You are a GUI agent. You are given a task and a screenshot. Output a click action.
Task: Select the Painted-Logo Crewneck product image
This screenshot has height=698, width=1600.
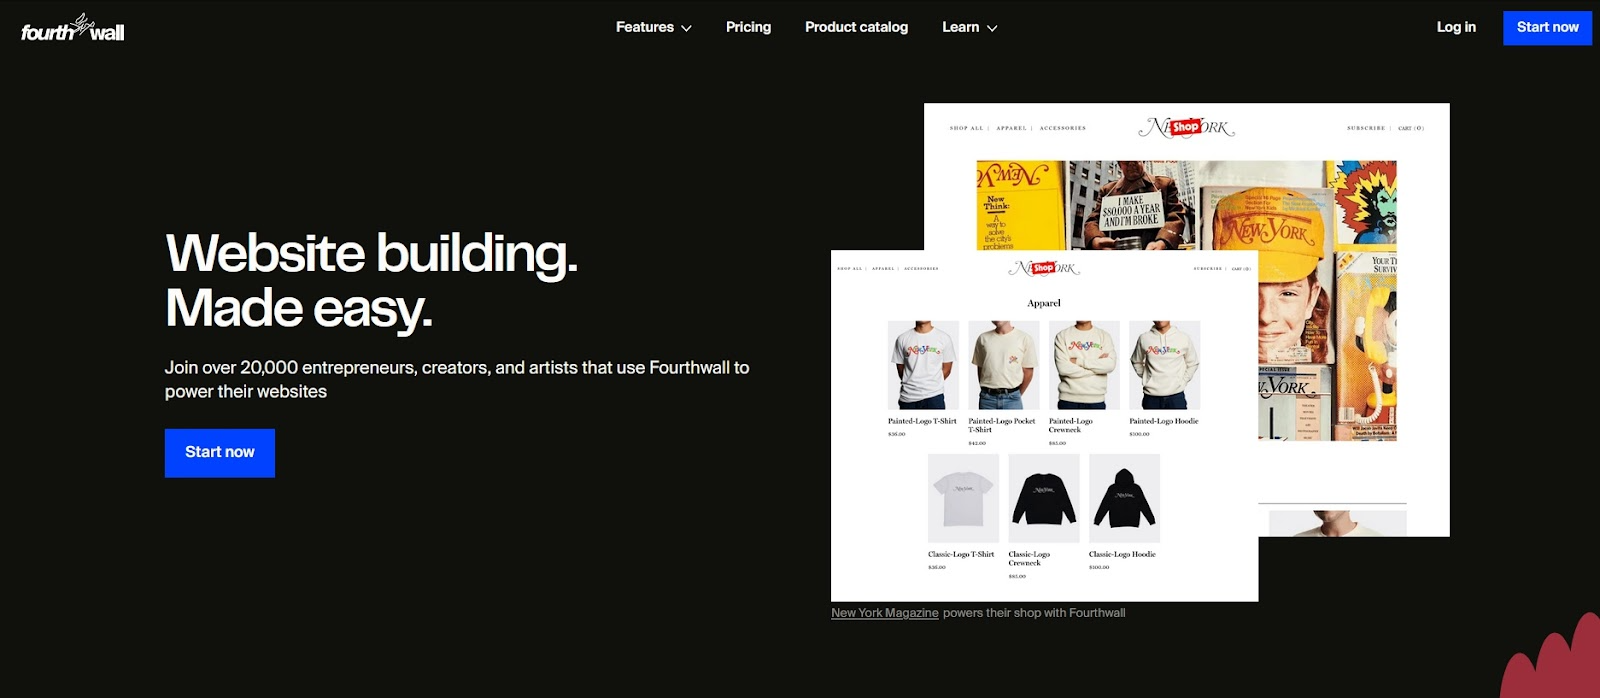point(1084,365)
